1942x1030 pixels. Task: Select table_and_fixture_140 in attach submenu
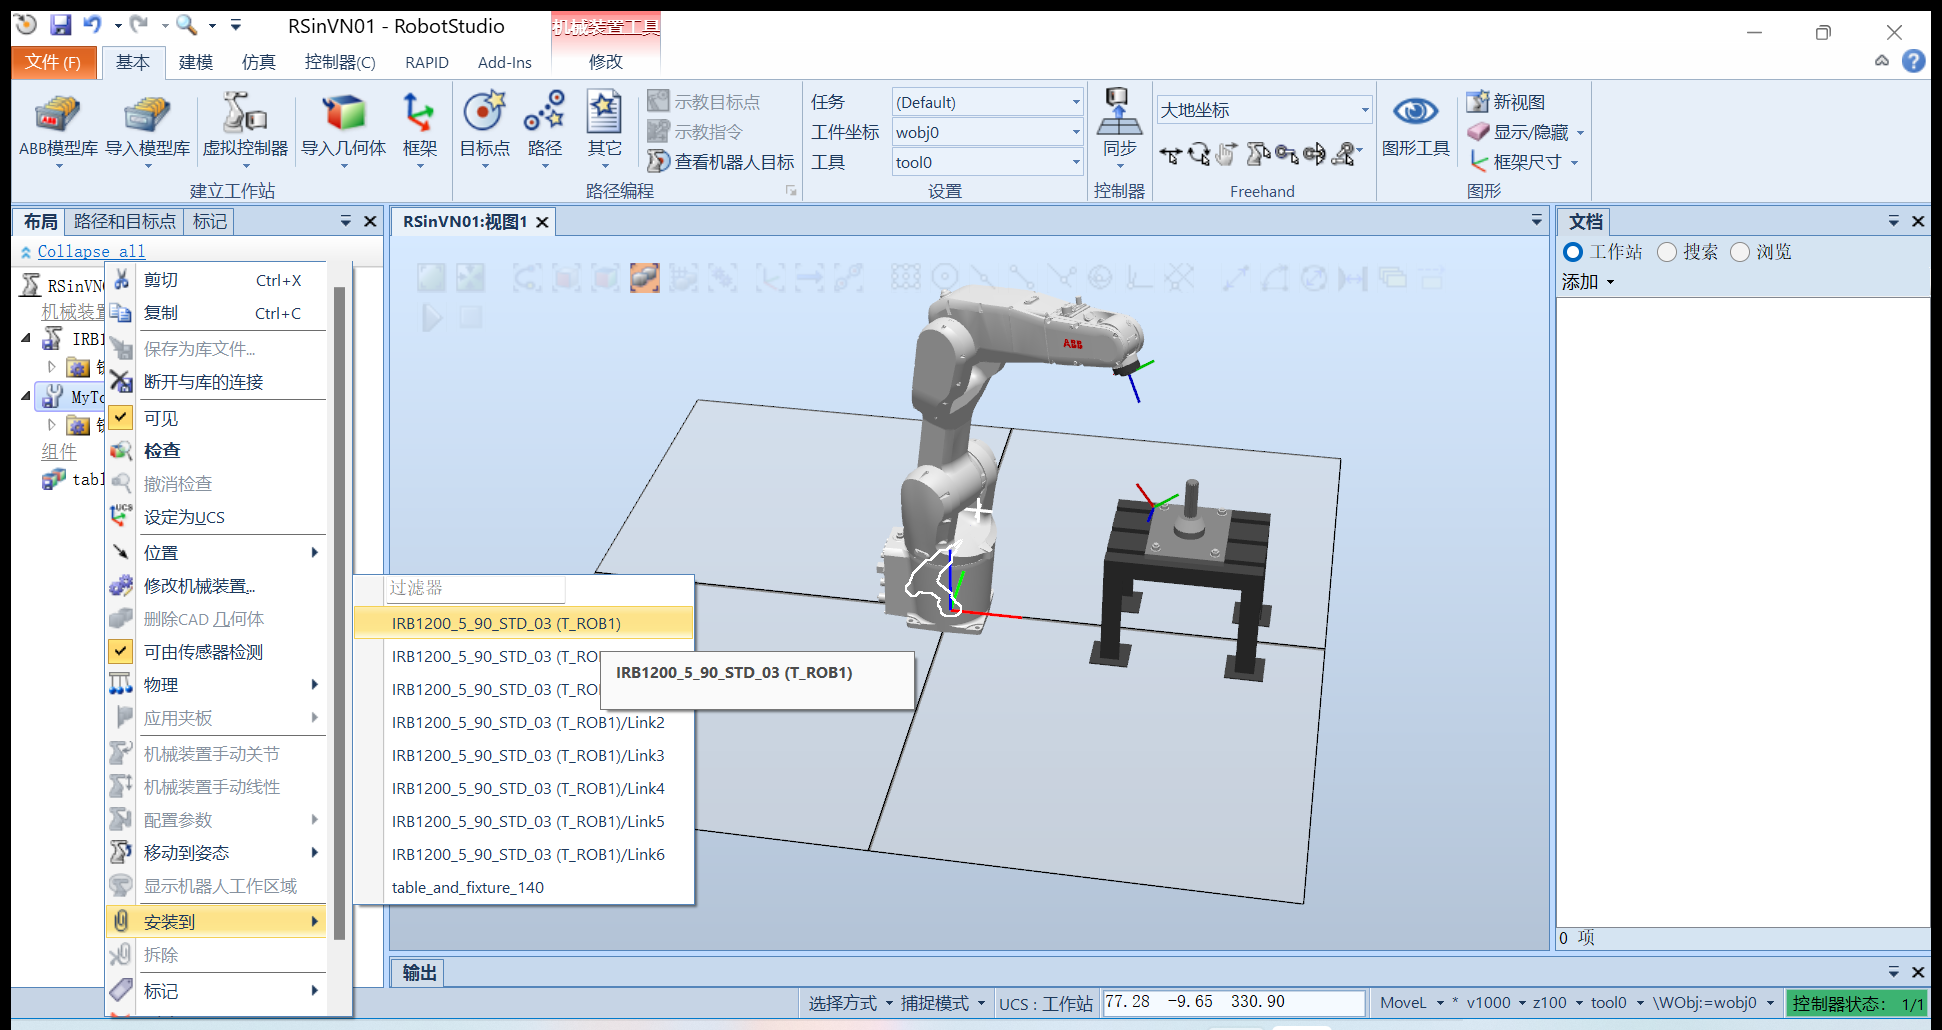tap(523, 887)
